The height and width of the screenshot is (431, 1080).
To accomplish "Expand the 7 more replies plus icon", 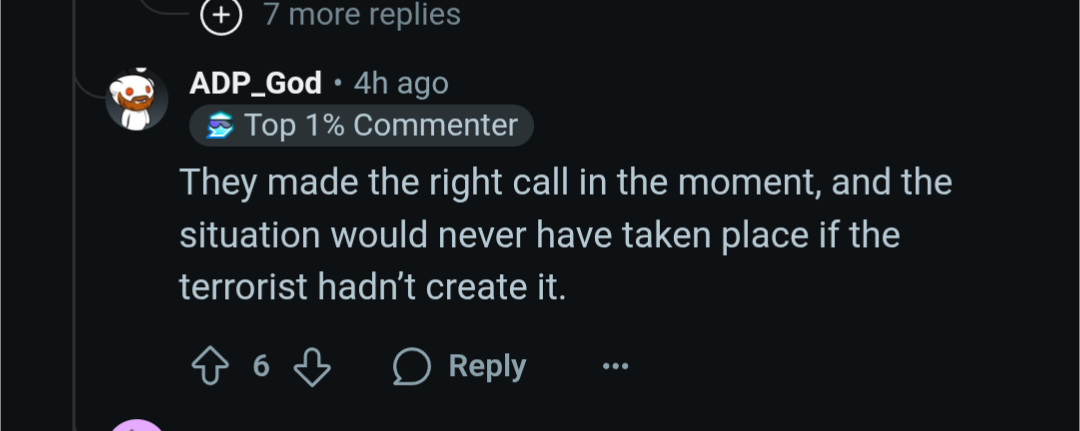I will click(x=222, y=15).
